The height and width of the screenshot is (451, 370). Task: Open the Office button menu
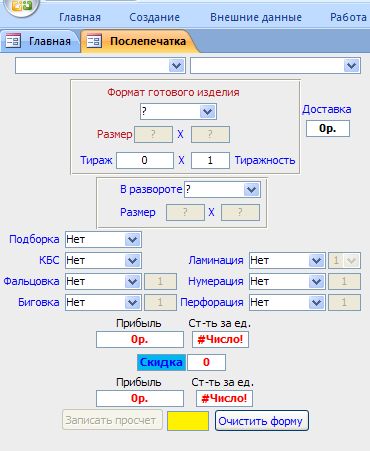(23, 7)
